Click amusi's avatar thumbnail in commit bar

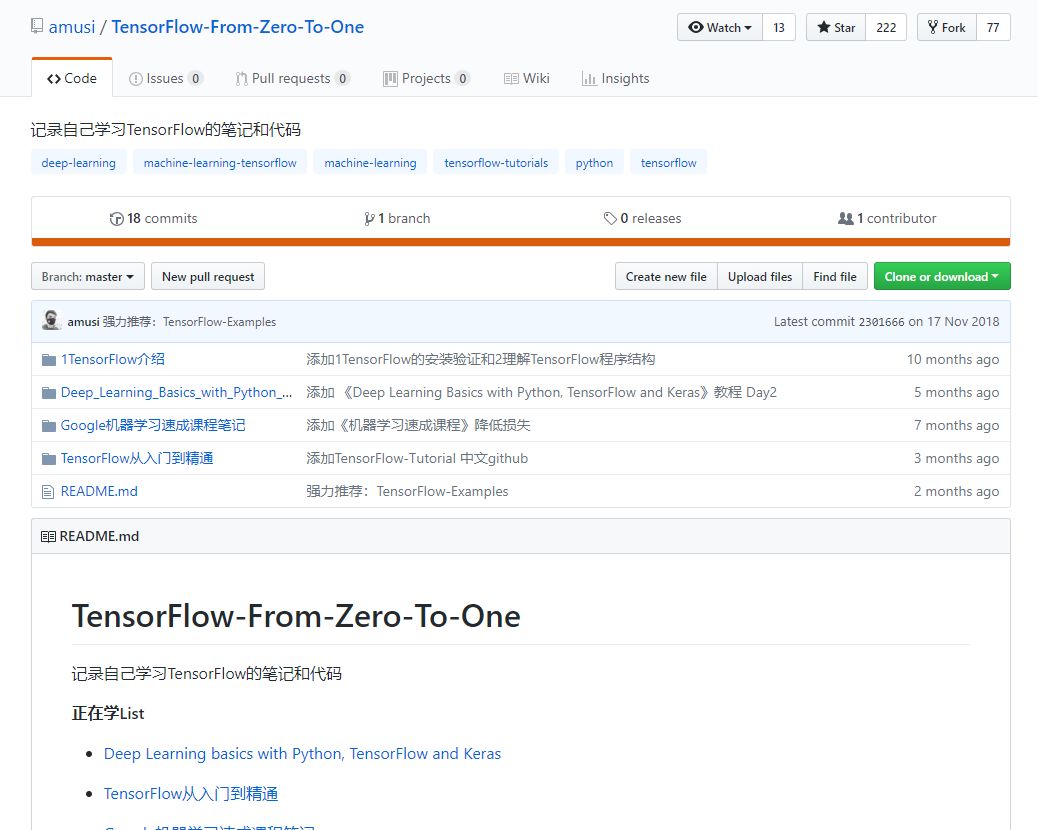pyautogui.click(x=52, y=320)
